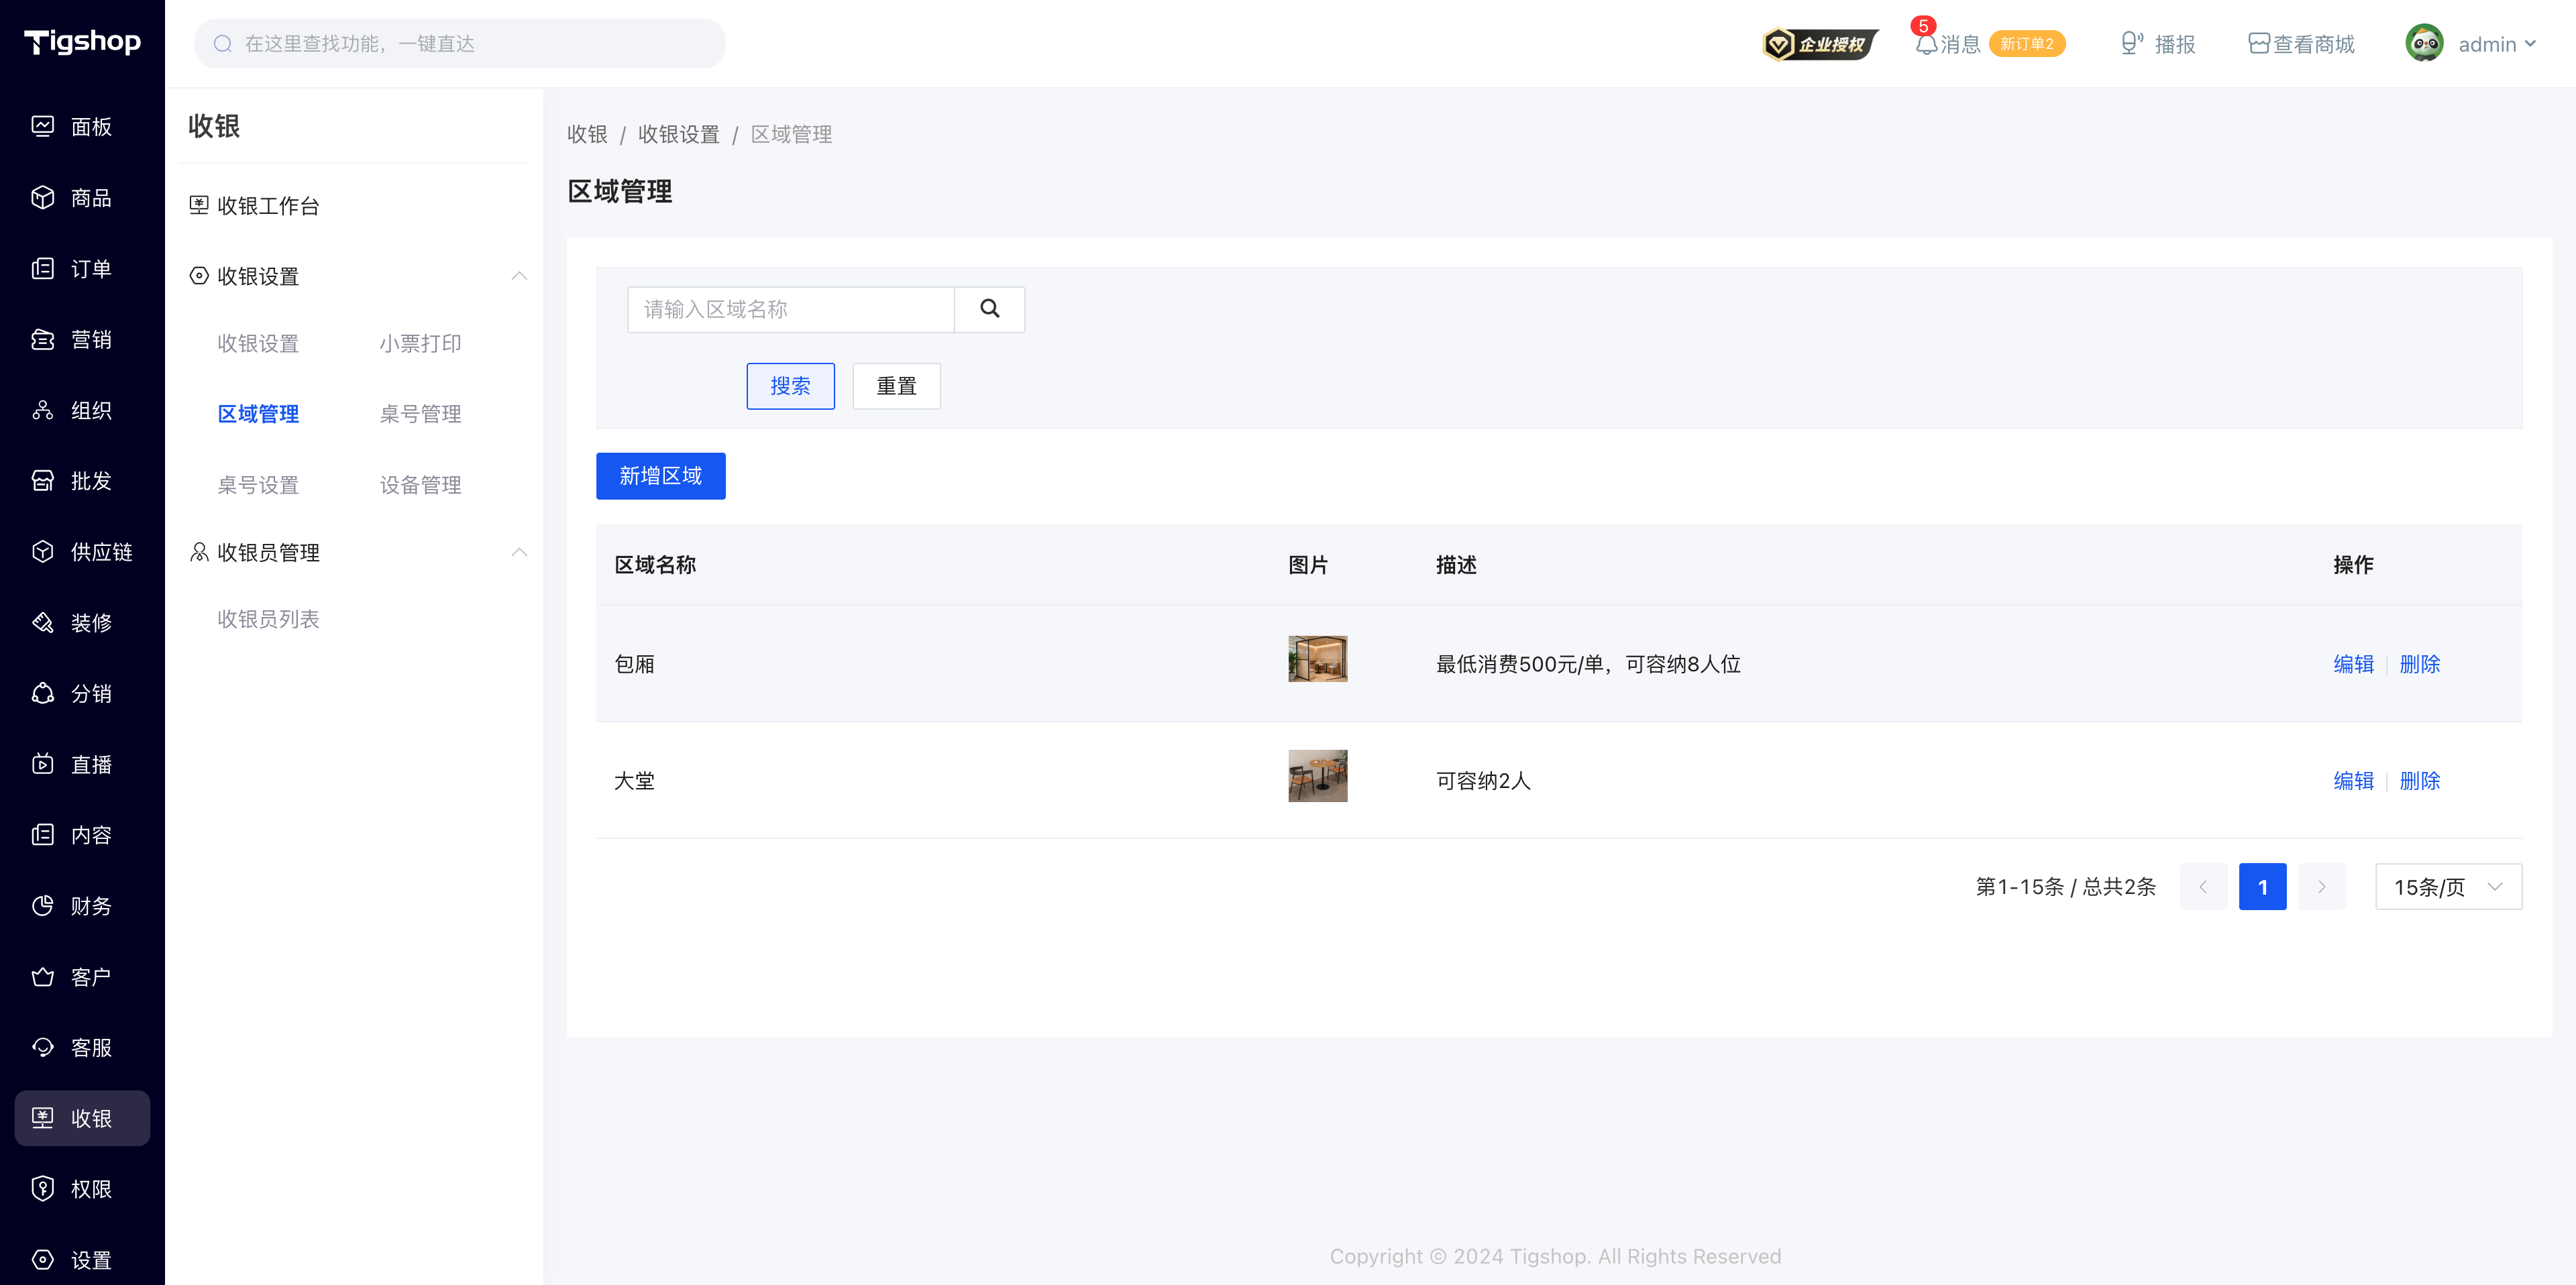2576x1285 pixels.
Task: Click the 搜索 button
Action: 790,386
